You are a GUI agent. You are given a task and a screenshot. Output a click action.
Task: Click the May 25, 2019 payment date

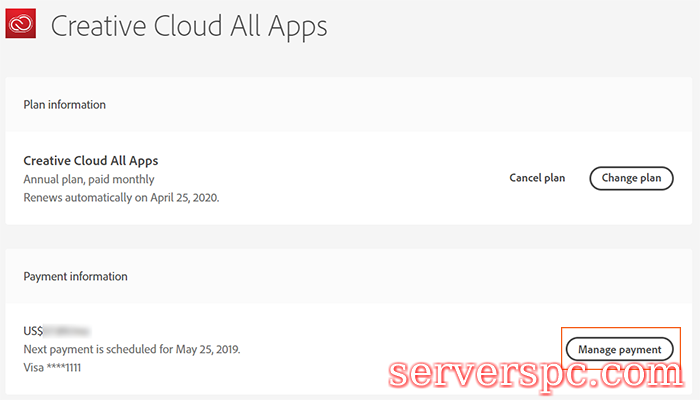(204, 349)
